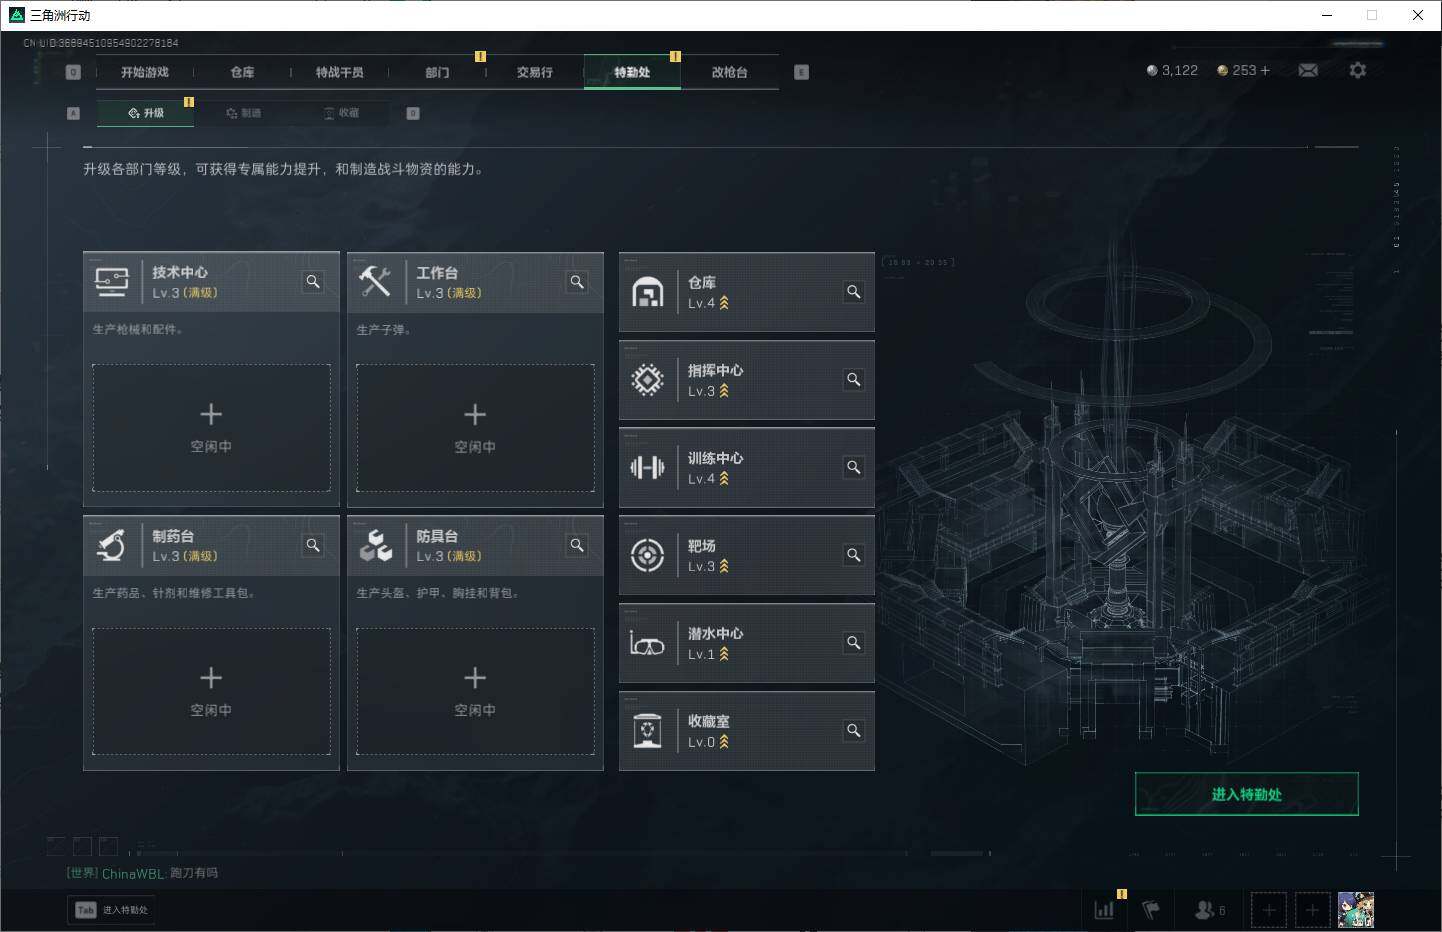
Task: Switch to the 制造 sub-tab
Action: (x=244, y=113)
